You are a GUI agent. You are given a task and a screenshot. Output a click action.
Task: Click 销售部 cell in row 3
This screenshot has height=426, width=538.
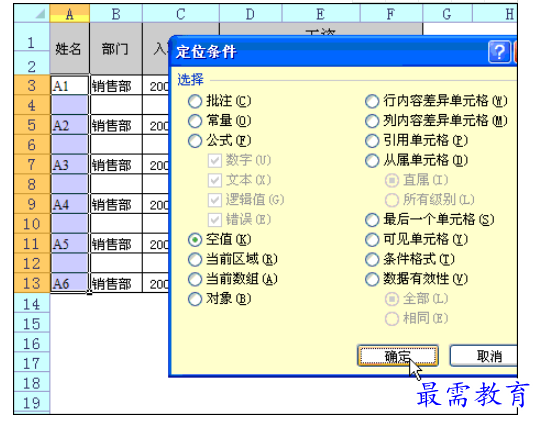click(x=116, y=85)
